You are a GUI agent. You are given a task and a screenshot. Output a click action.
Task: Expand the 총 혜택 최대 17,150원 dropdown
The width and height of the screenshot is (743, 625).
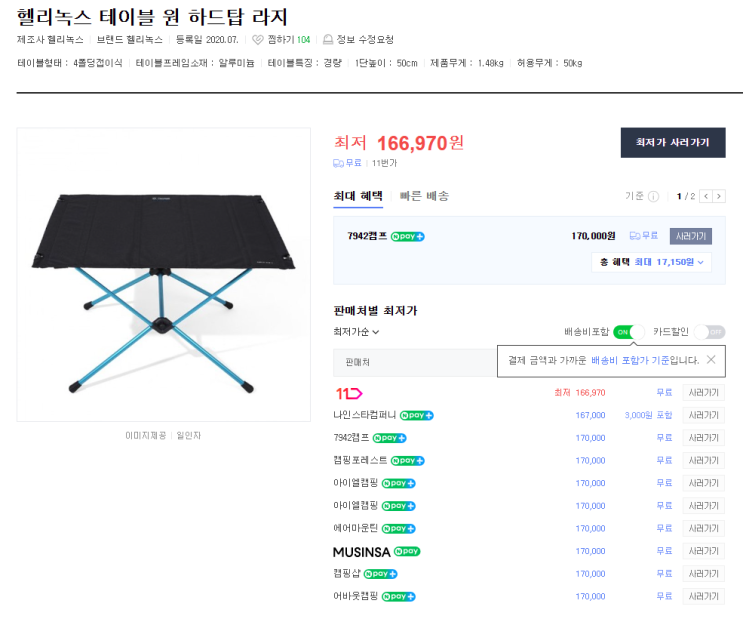tap(651, 262)
